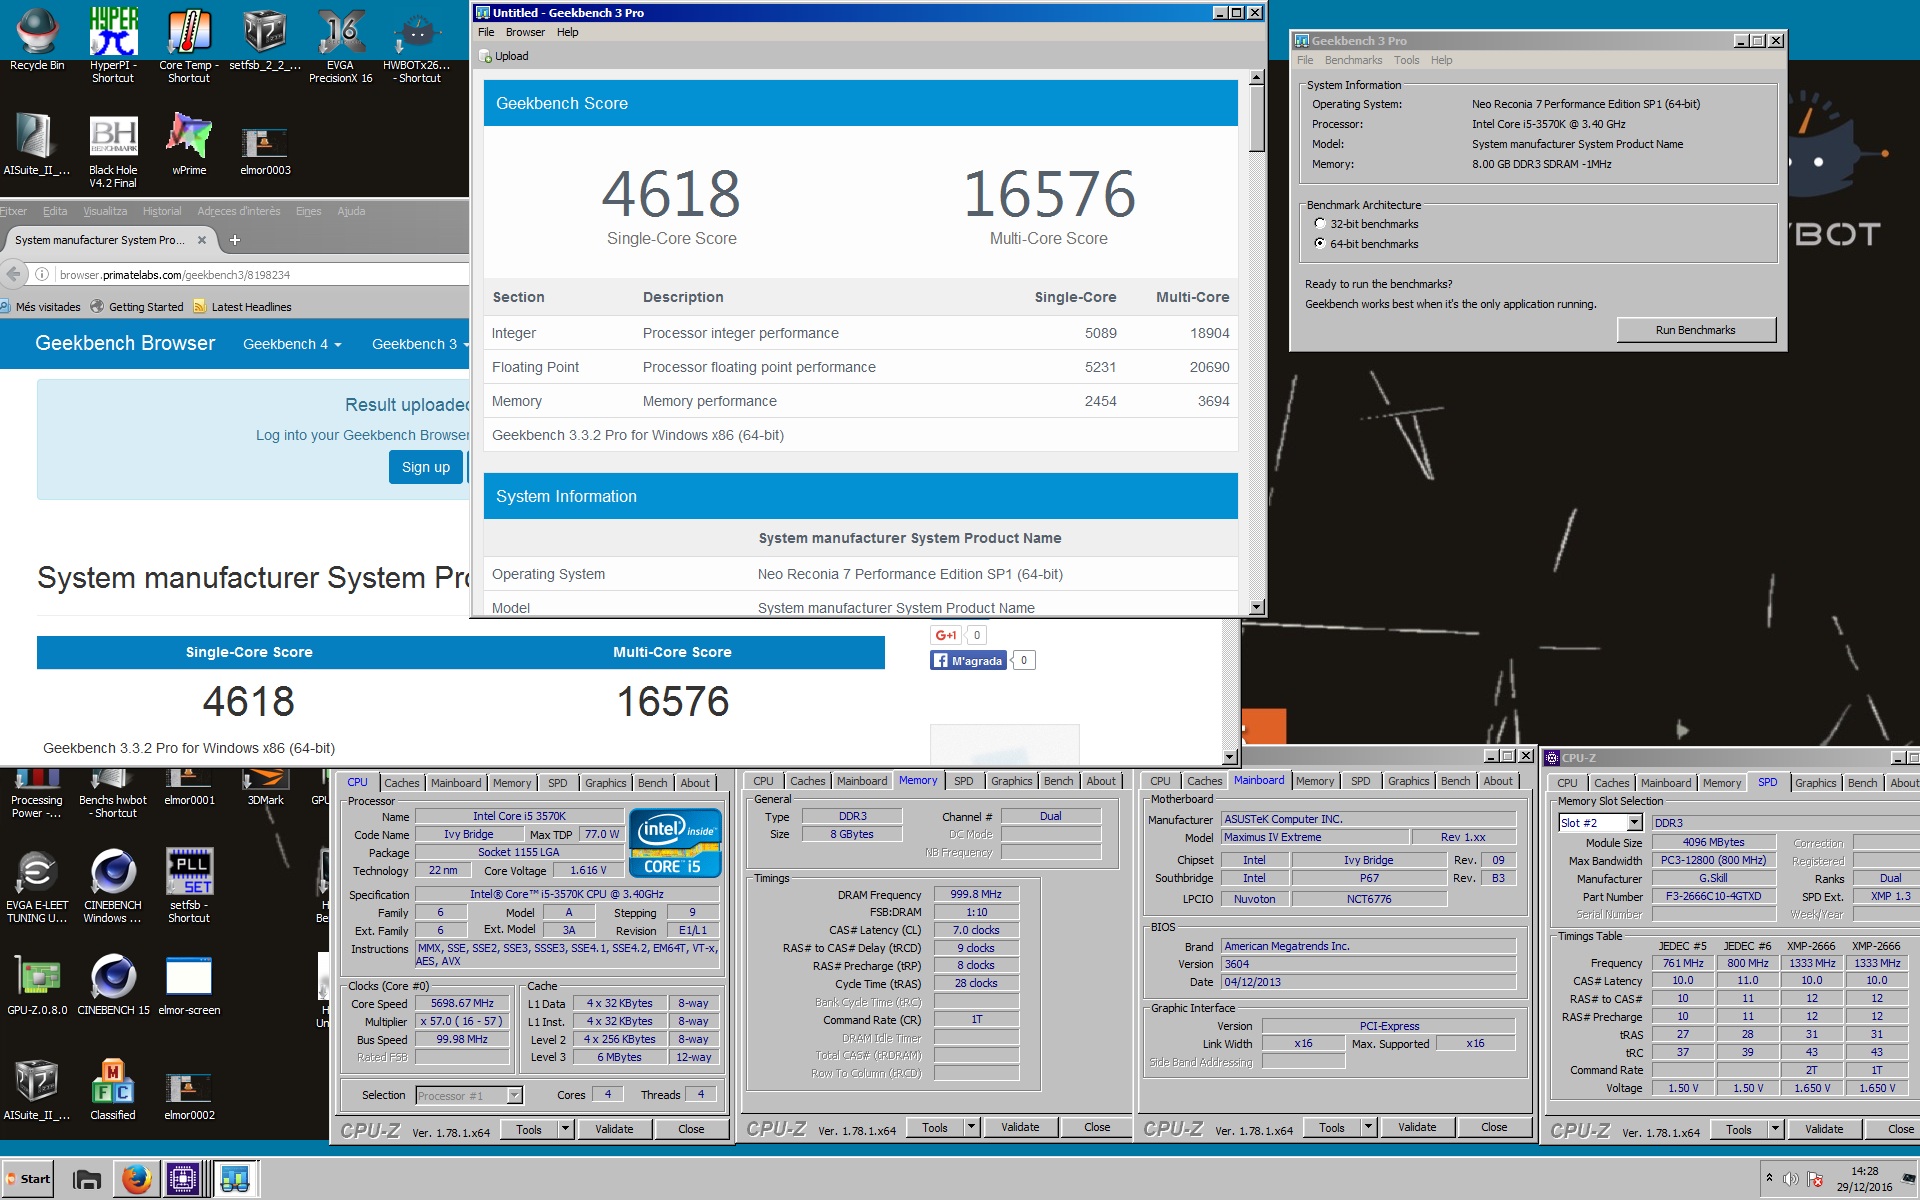Click the Facebook M'agrada like button
Screen dimensions: 1920x1200
pos(968,661)
